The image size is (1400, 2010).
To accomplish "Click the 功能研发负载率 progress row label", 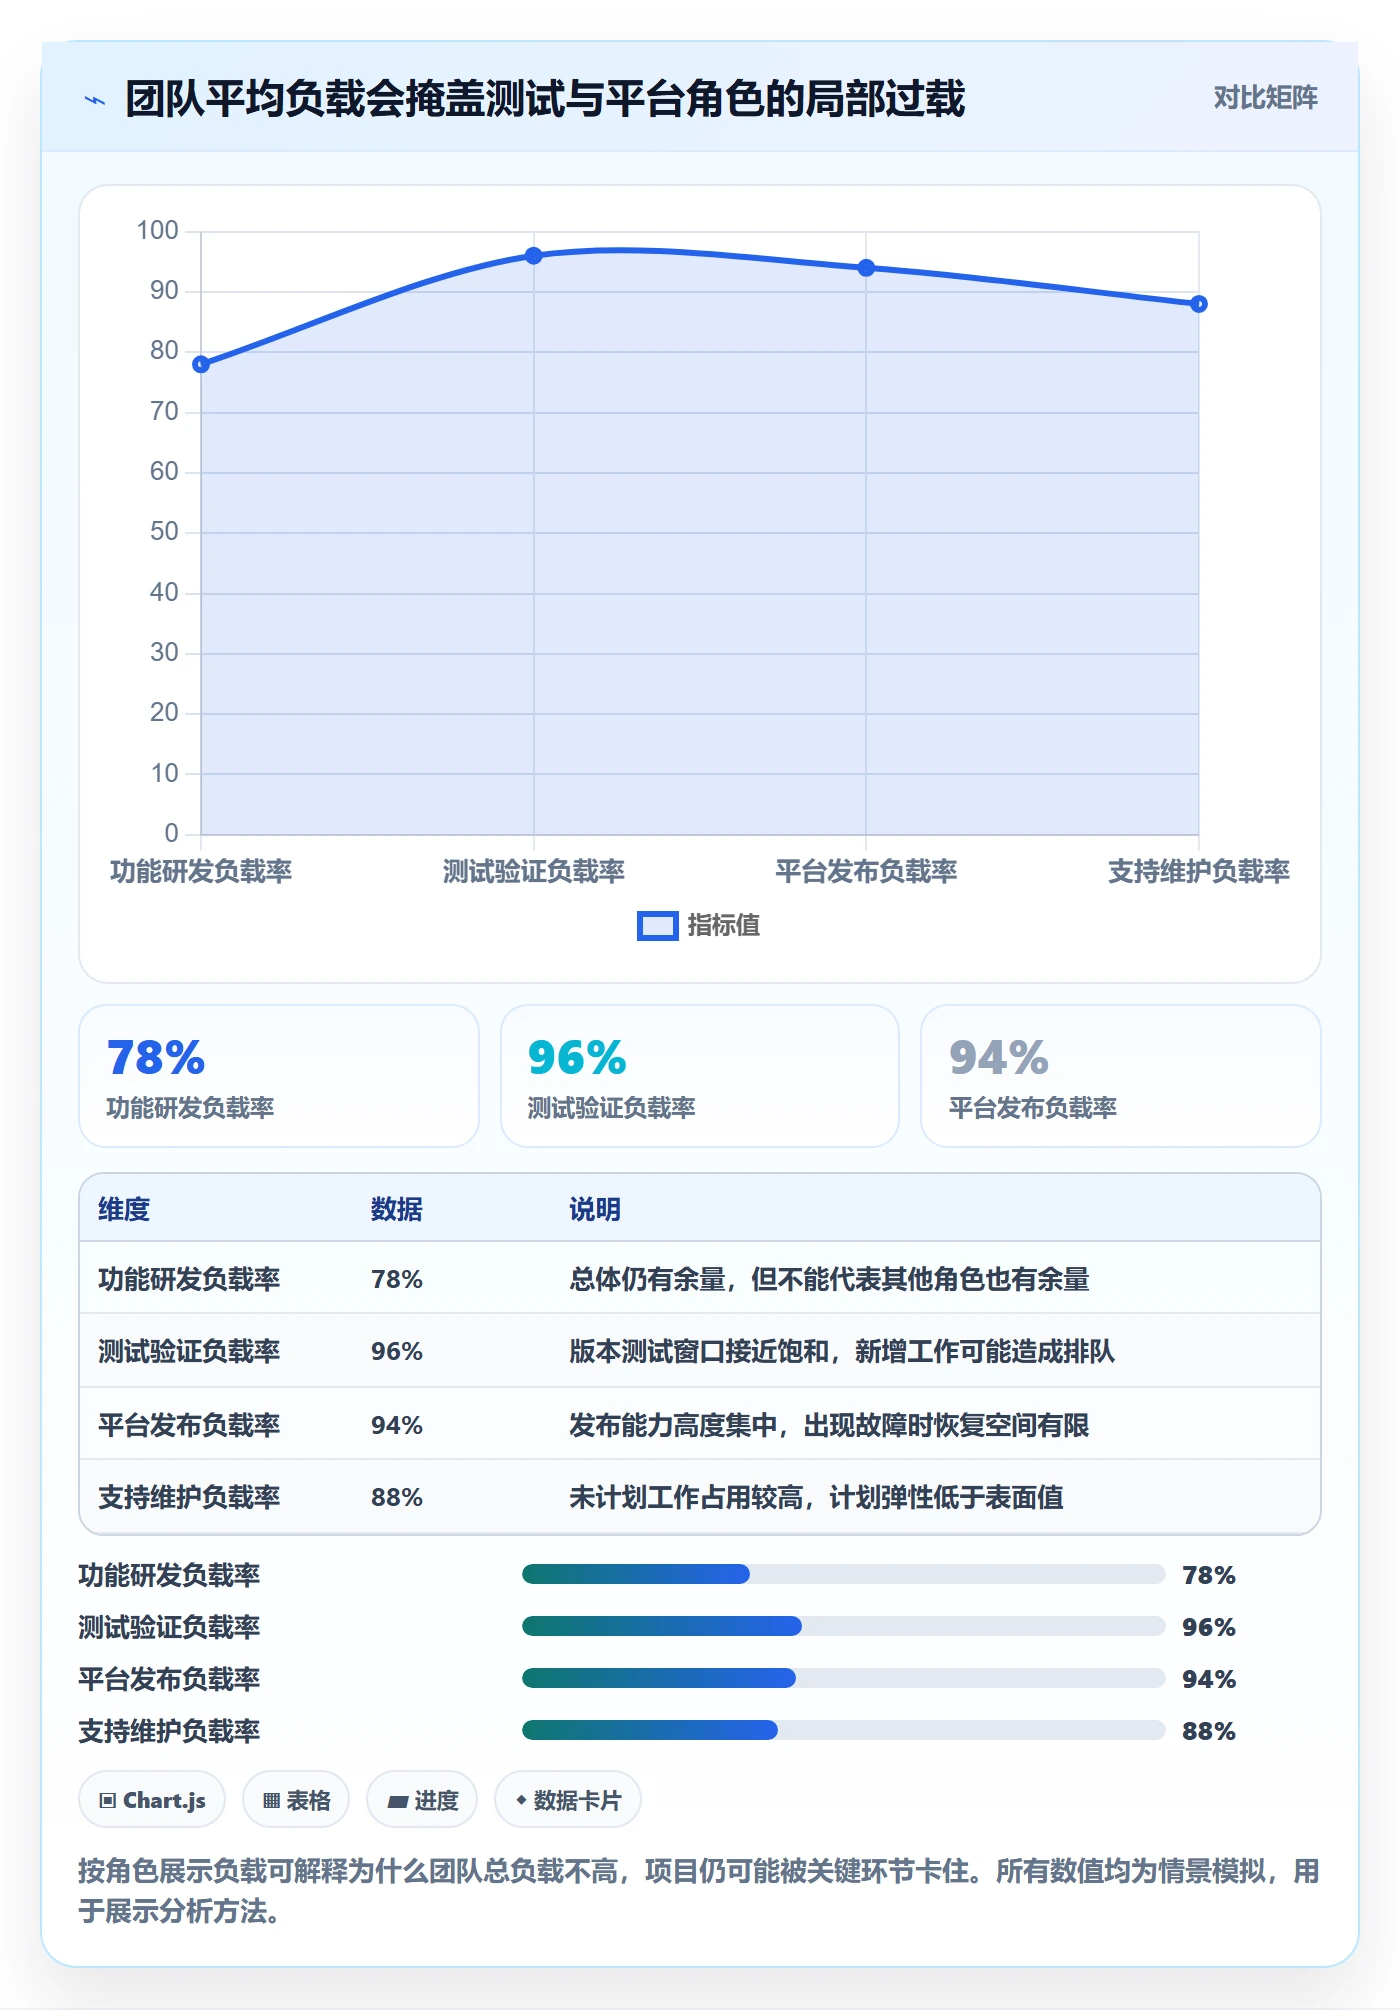I will [x=169, y=1575].
